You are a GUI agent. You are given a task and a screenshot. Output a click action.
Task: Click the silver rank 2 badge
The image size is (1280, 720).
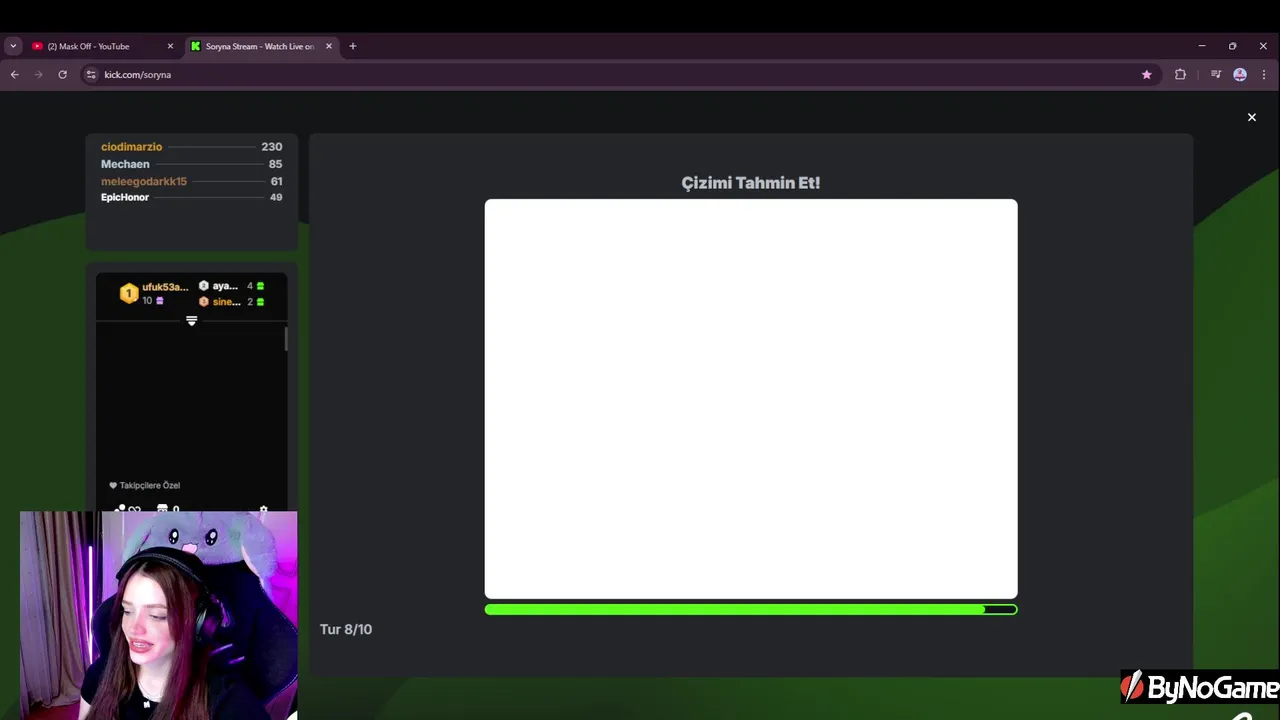(203, 286)
